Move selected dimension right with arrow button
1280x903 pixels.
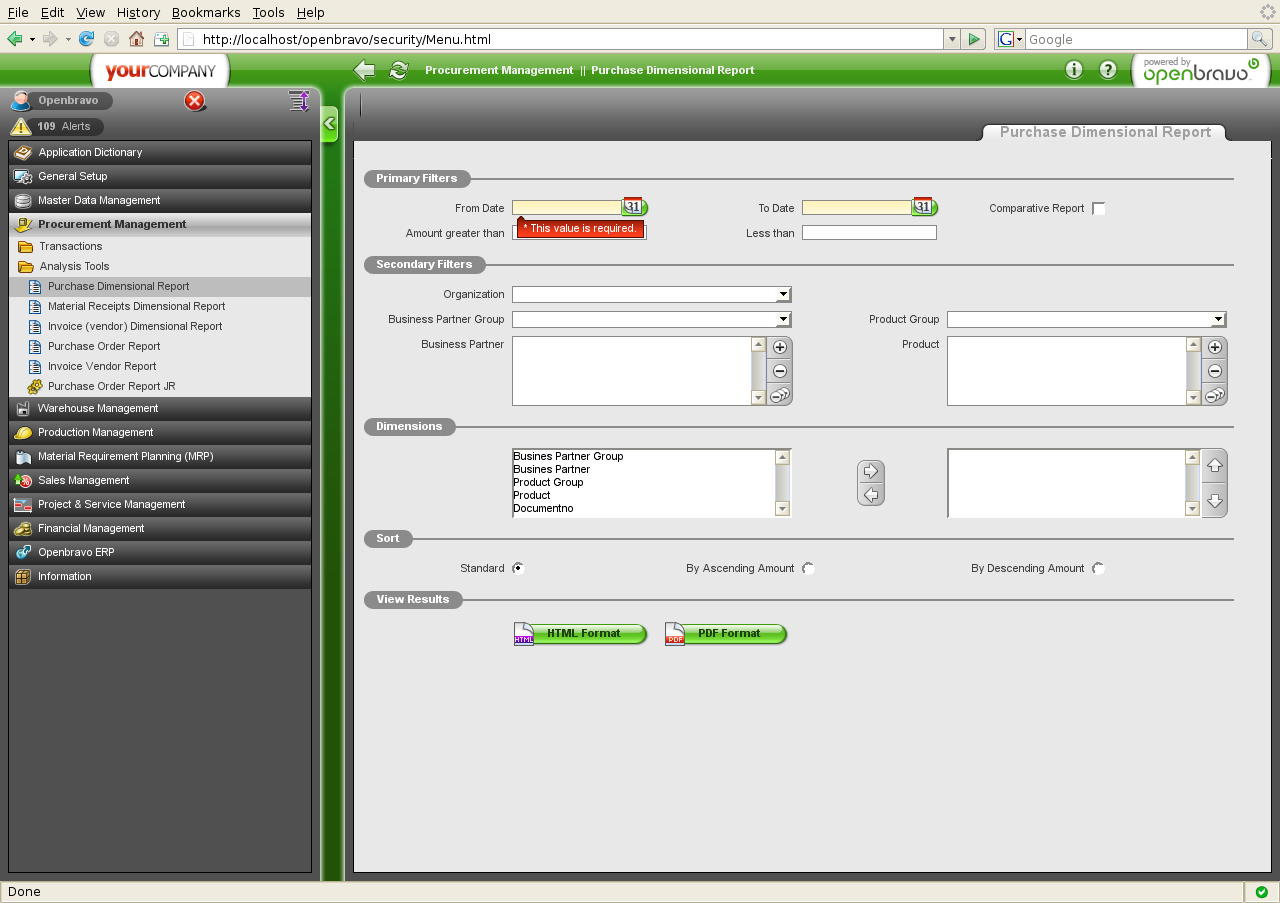pyautogui.click(x=870, y=471)
